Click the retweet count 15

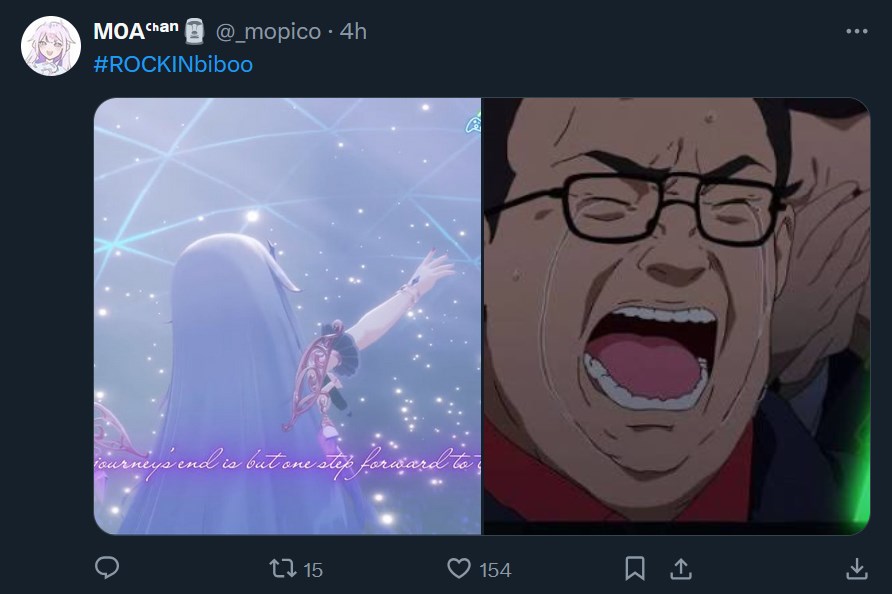pyautogui.click(x=313, y=570)
